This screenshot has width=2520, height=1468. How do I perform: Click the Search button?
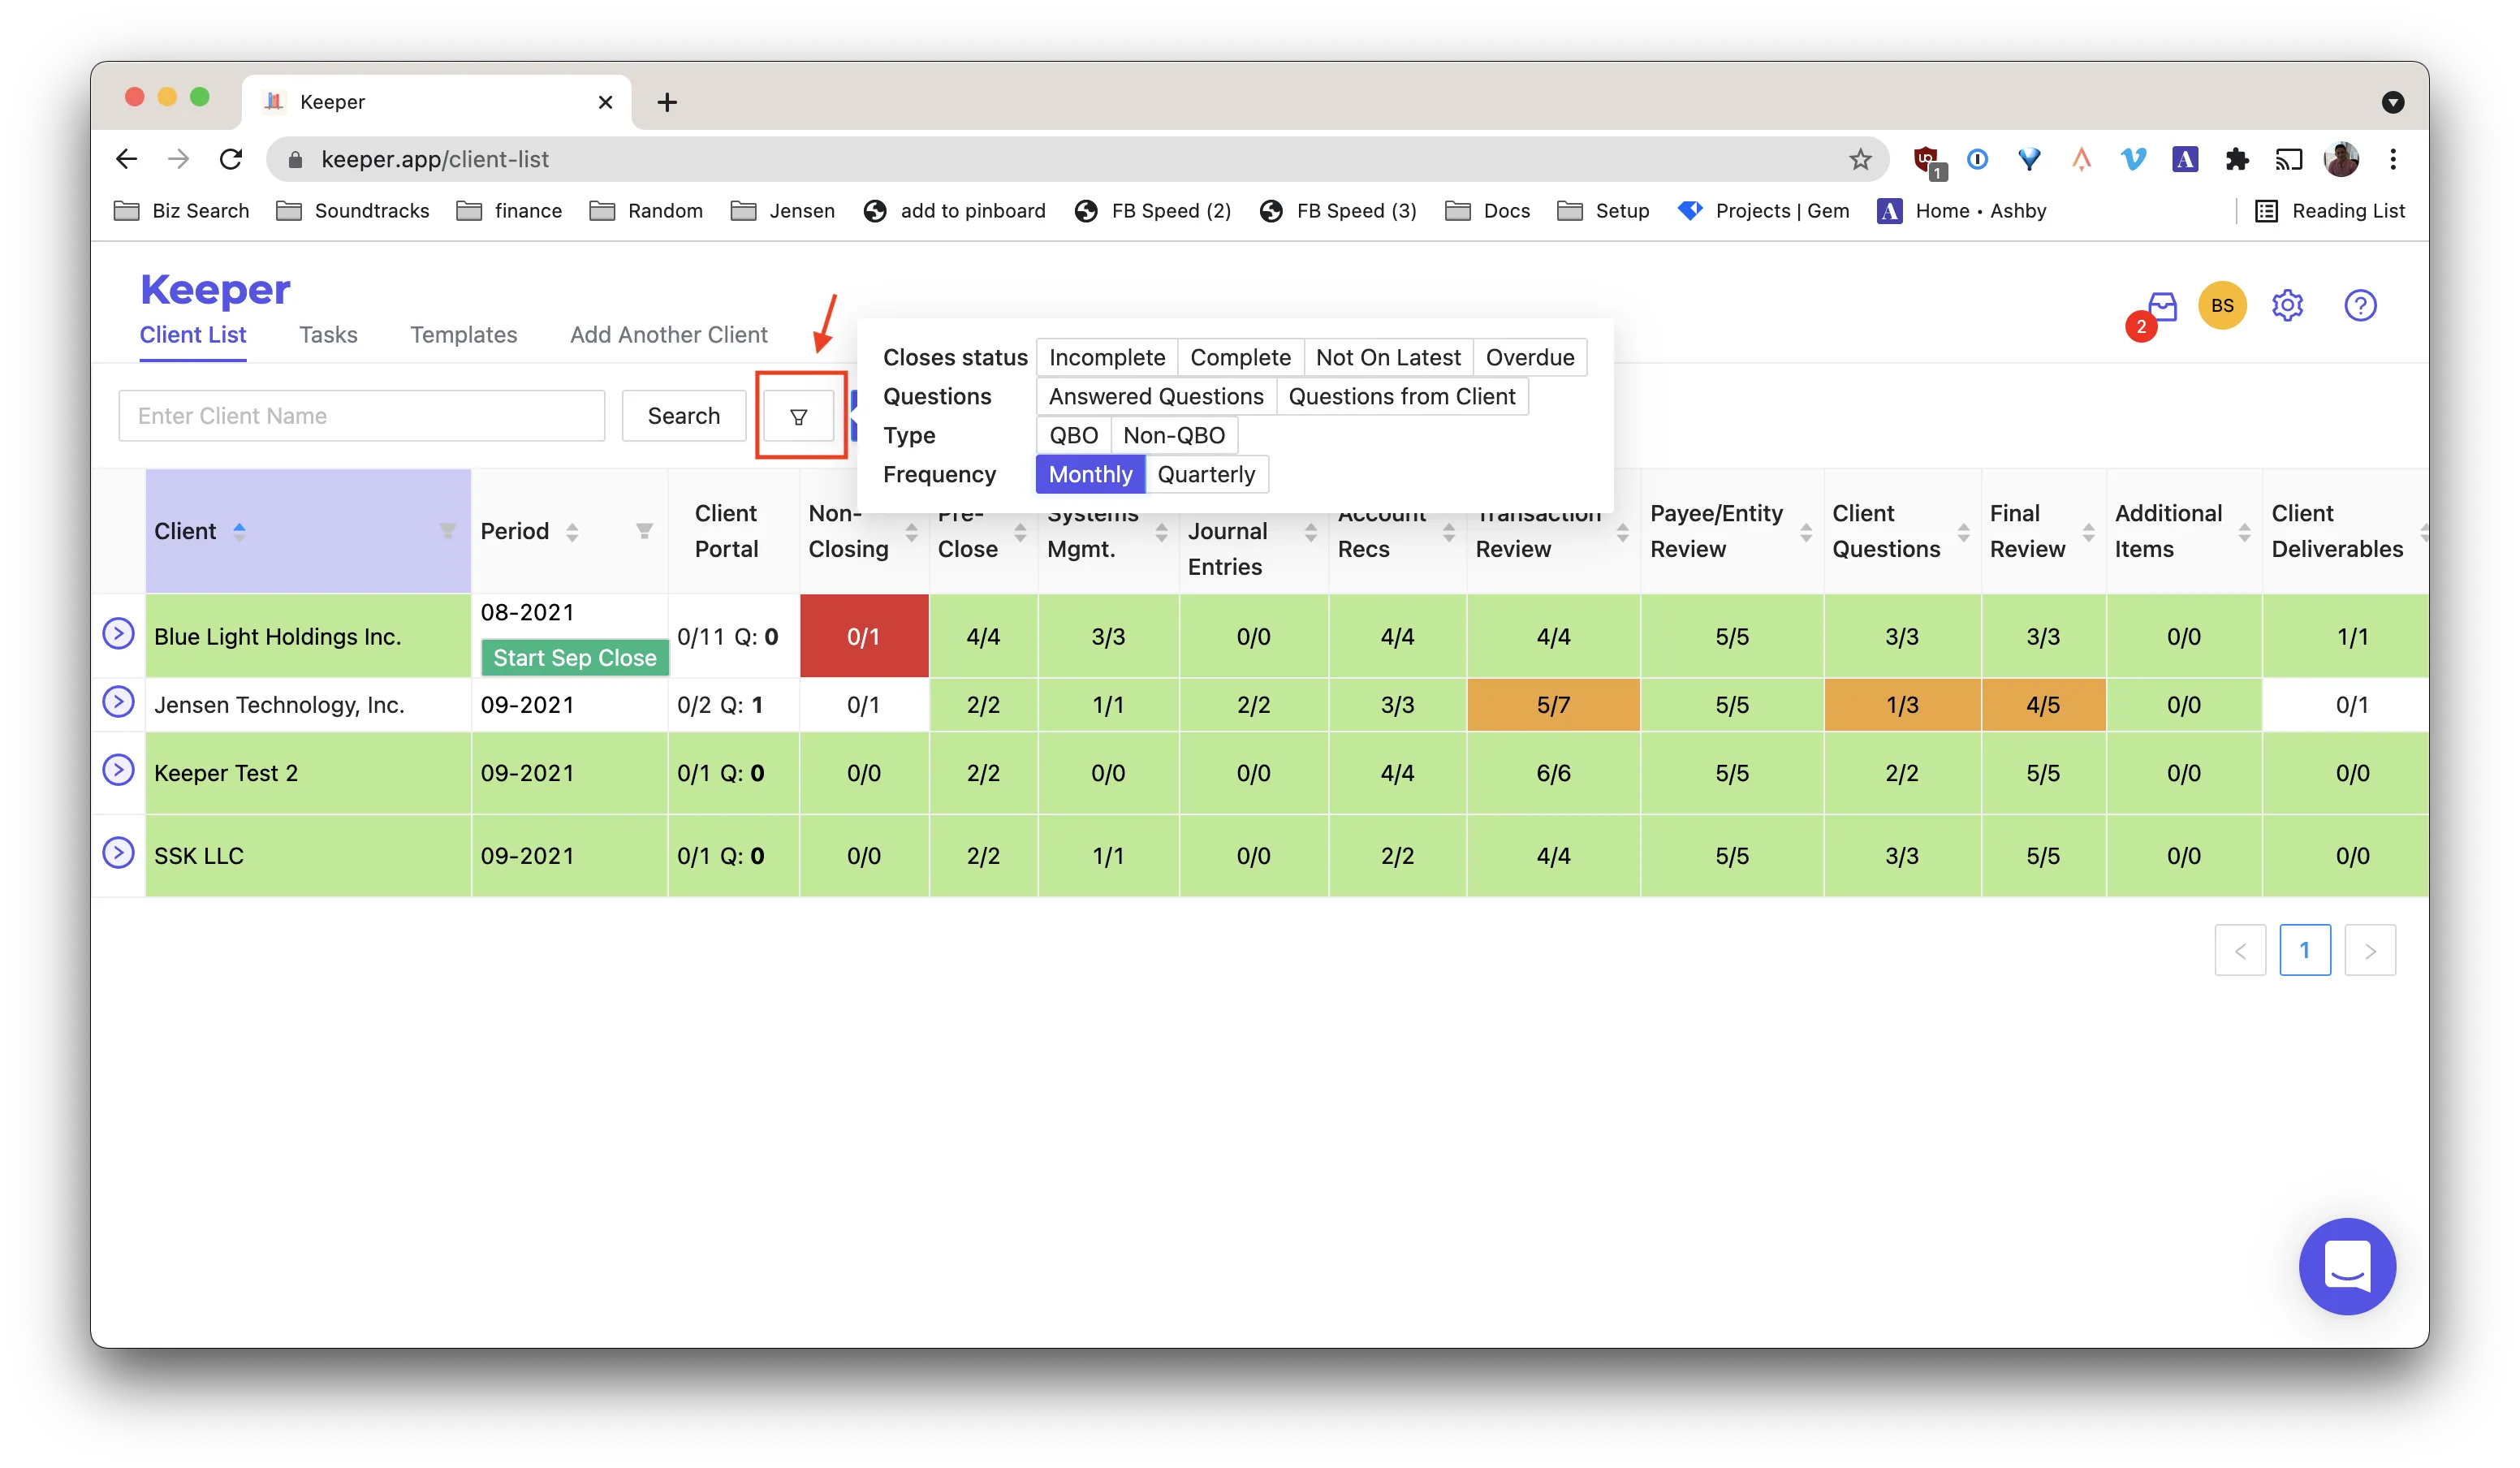[x=683, y=416]
